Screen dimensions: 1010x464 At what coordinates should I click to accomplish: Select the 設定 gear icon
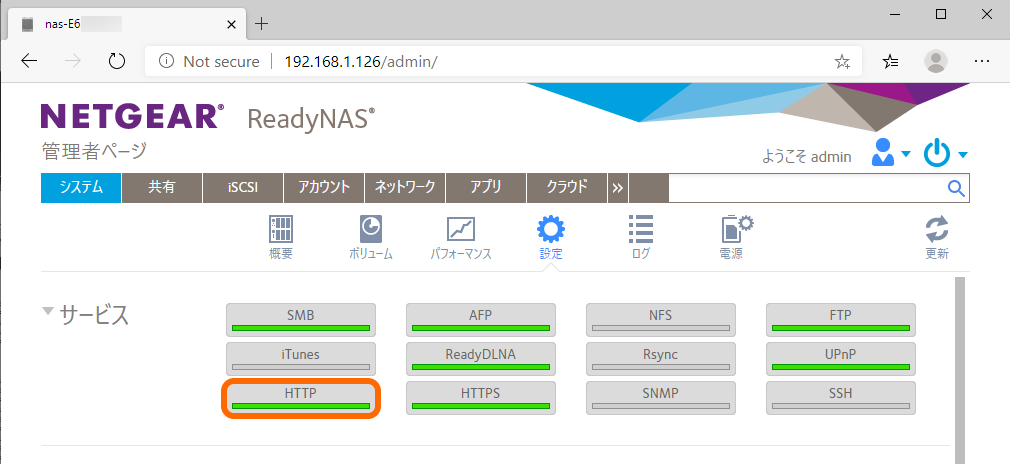(551, 229)
